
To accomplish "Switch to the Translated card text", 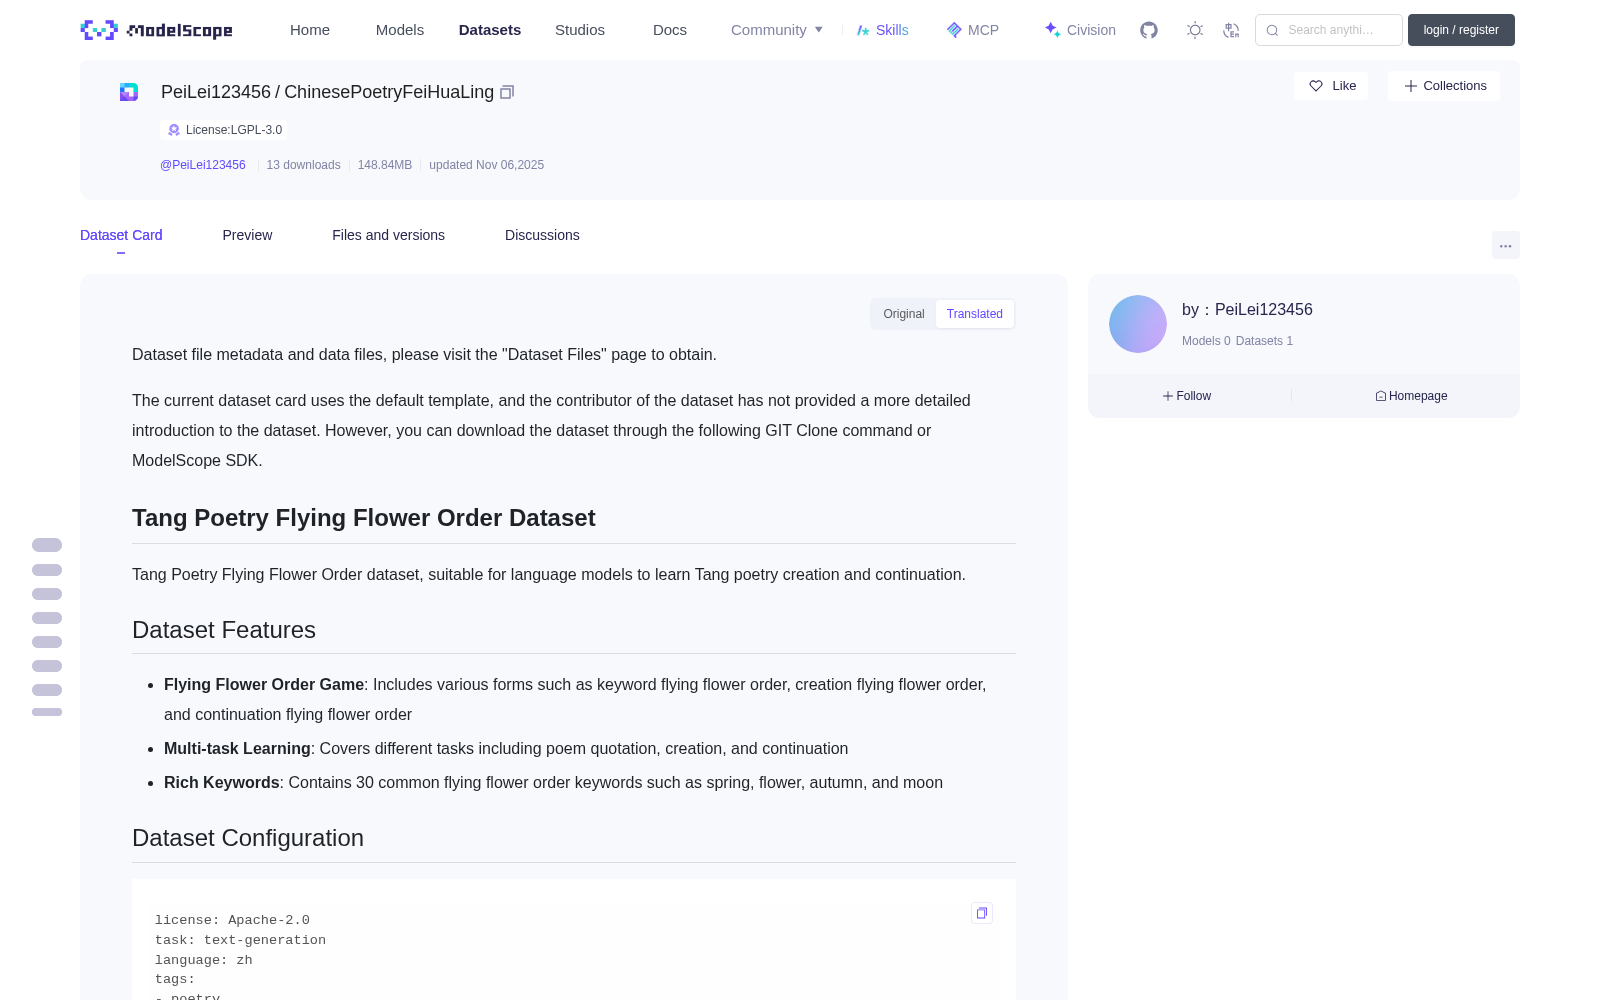I will [x=975, y=314].
